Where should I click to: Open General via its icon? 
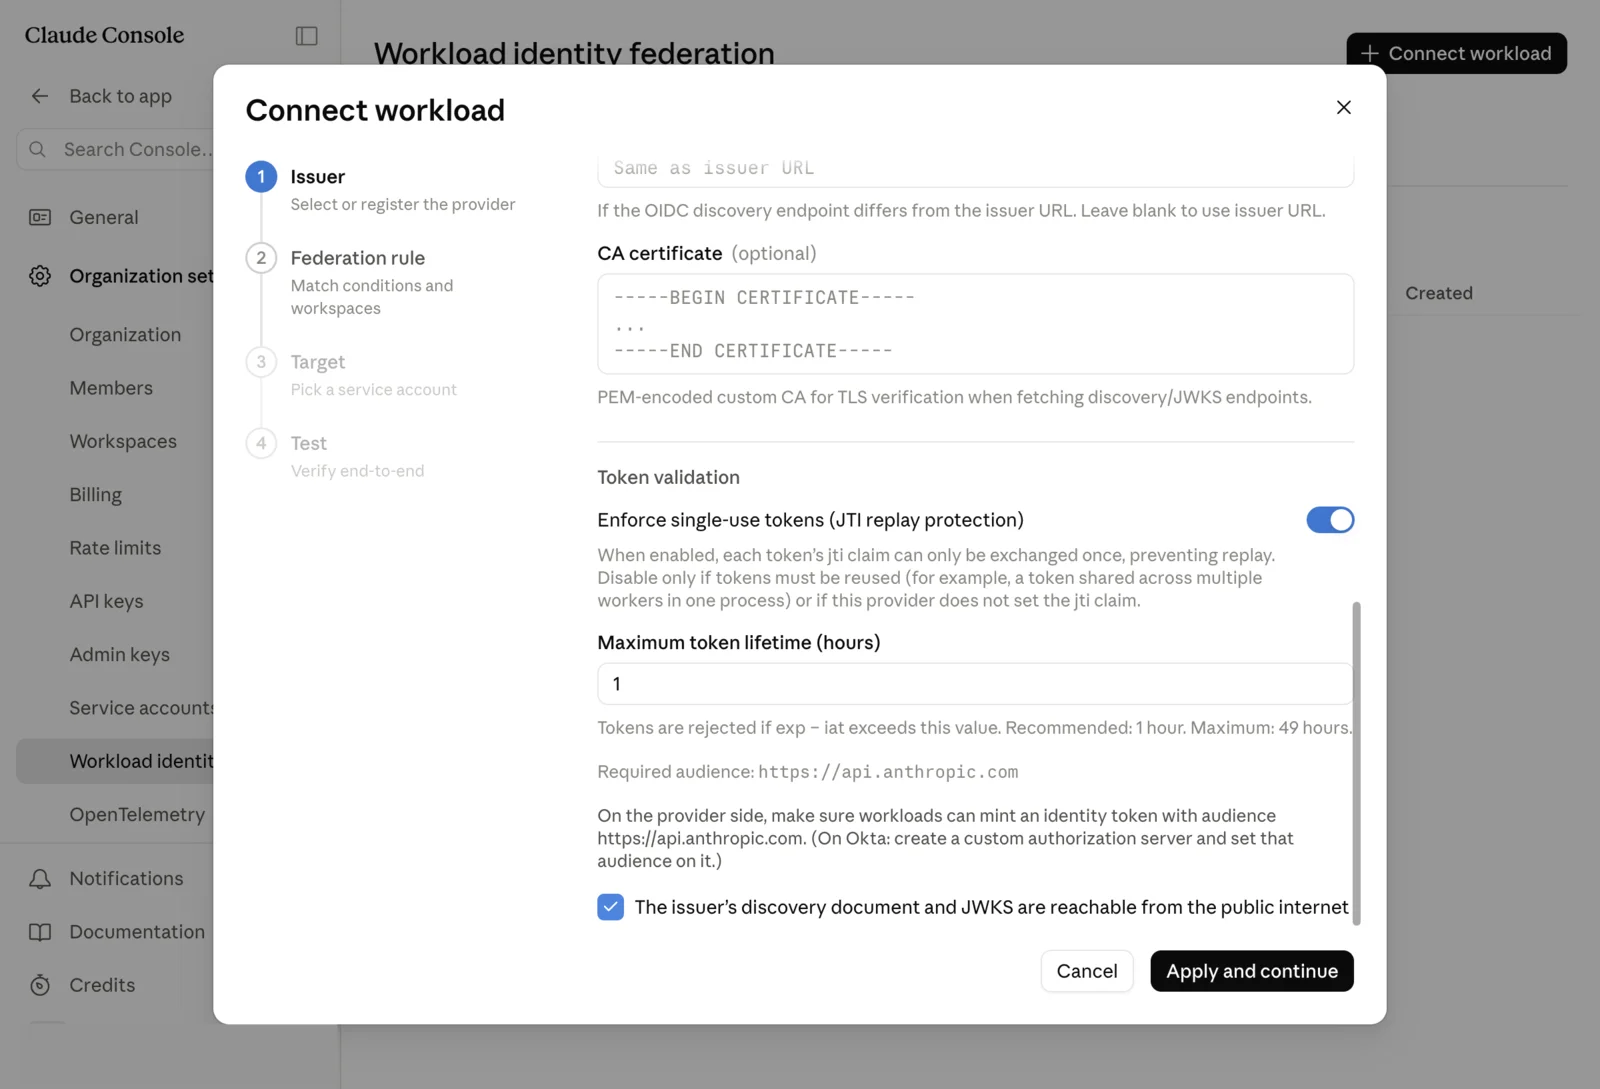(40, 217)
